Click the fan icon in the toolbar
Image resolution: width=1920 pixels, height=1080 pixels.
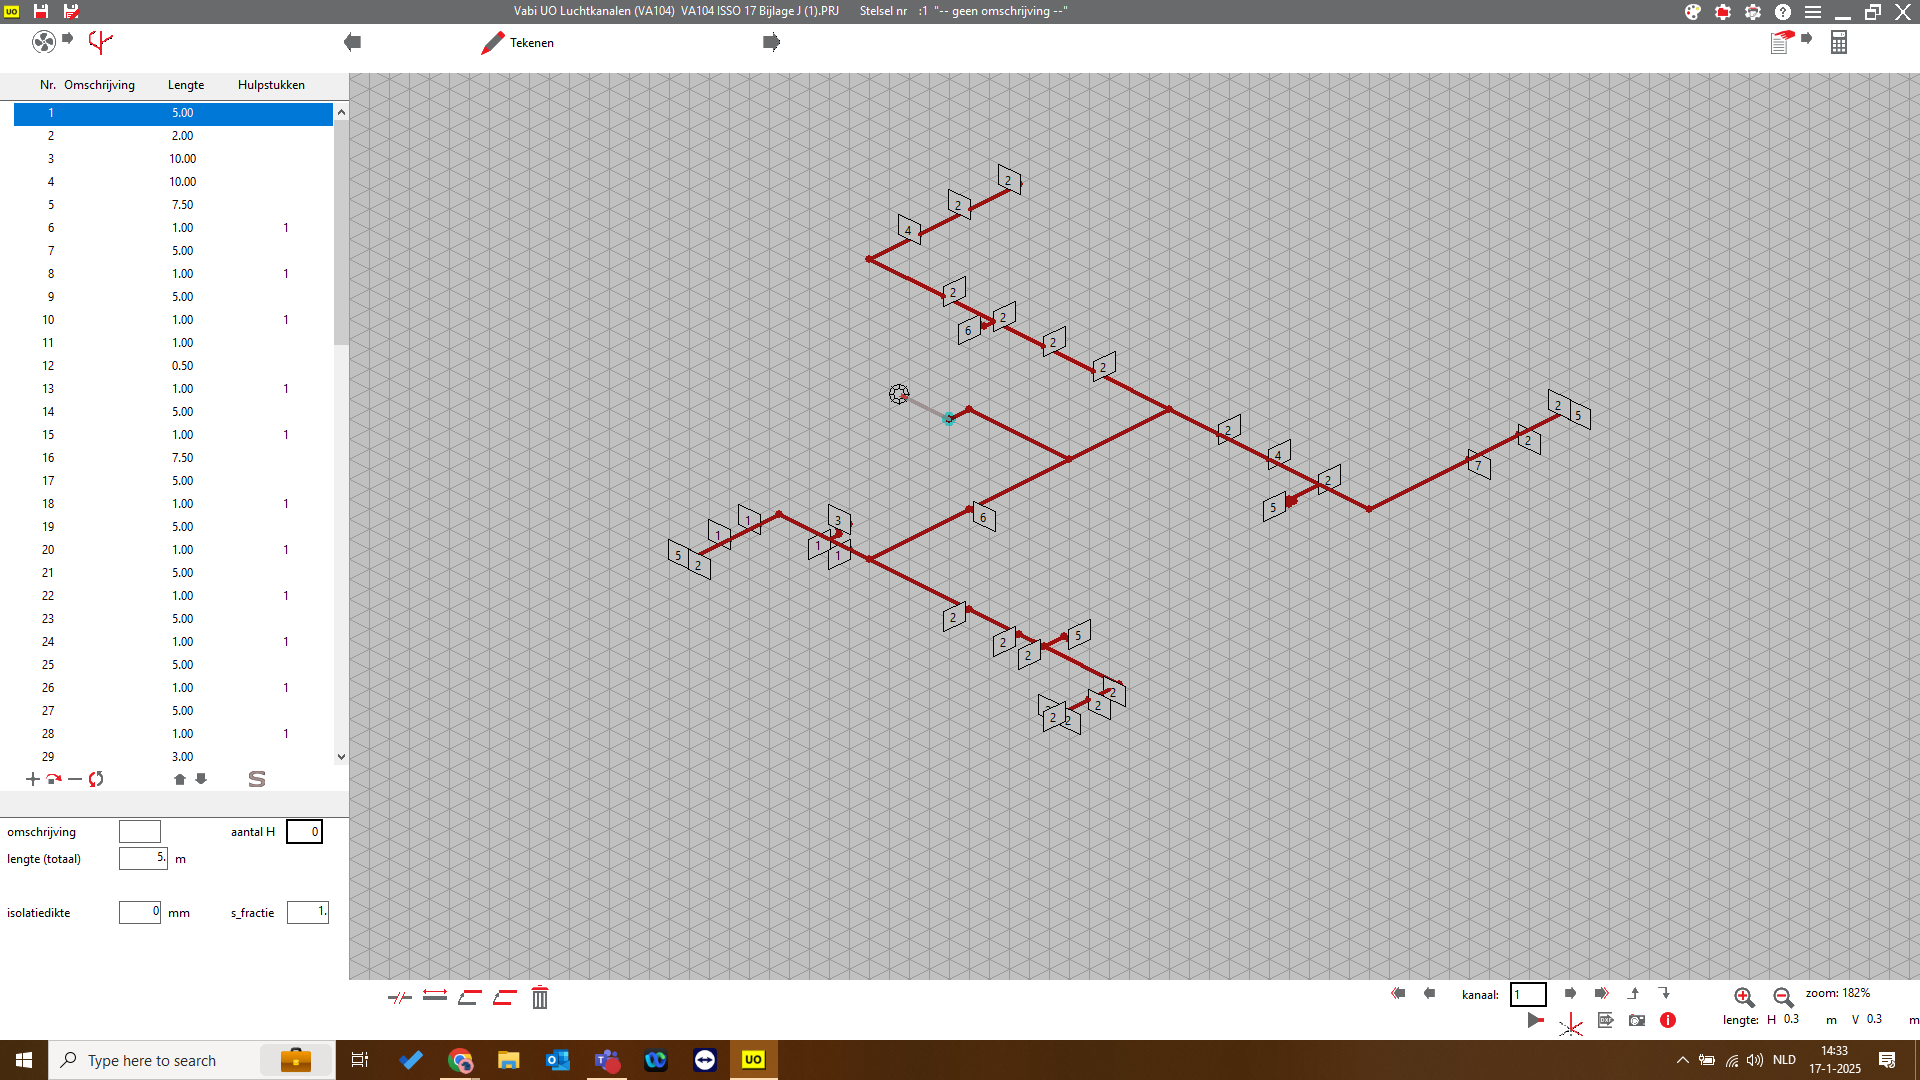pos(44,42)
